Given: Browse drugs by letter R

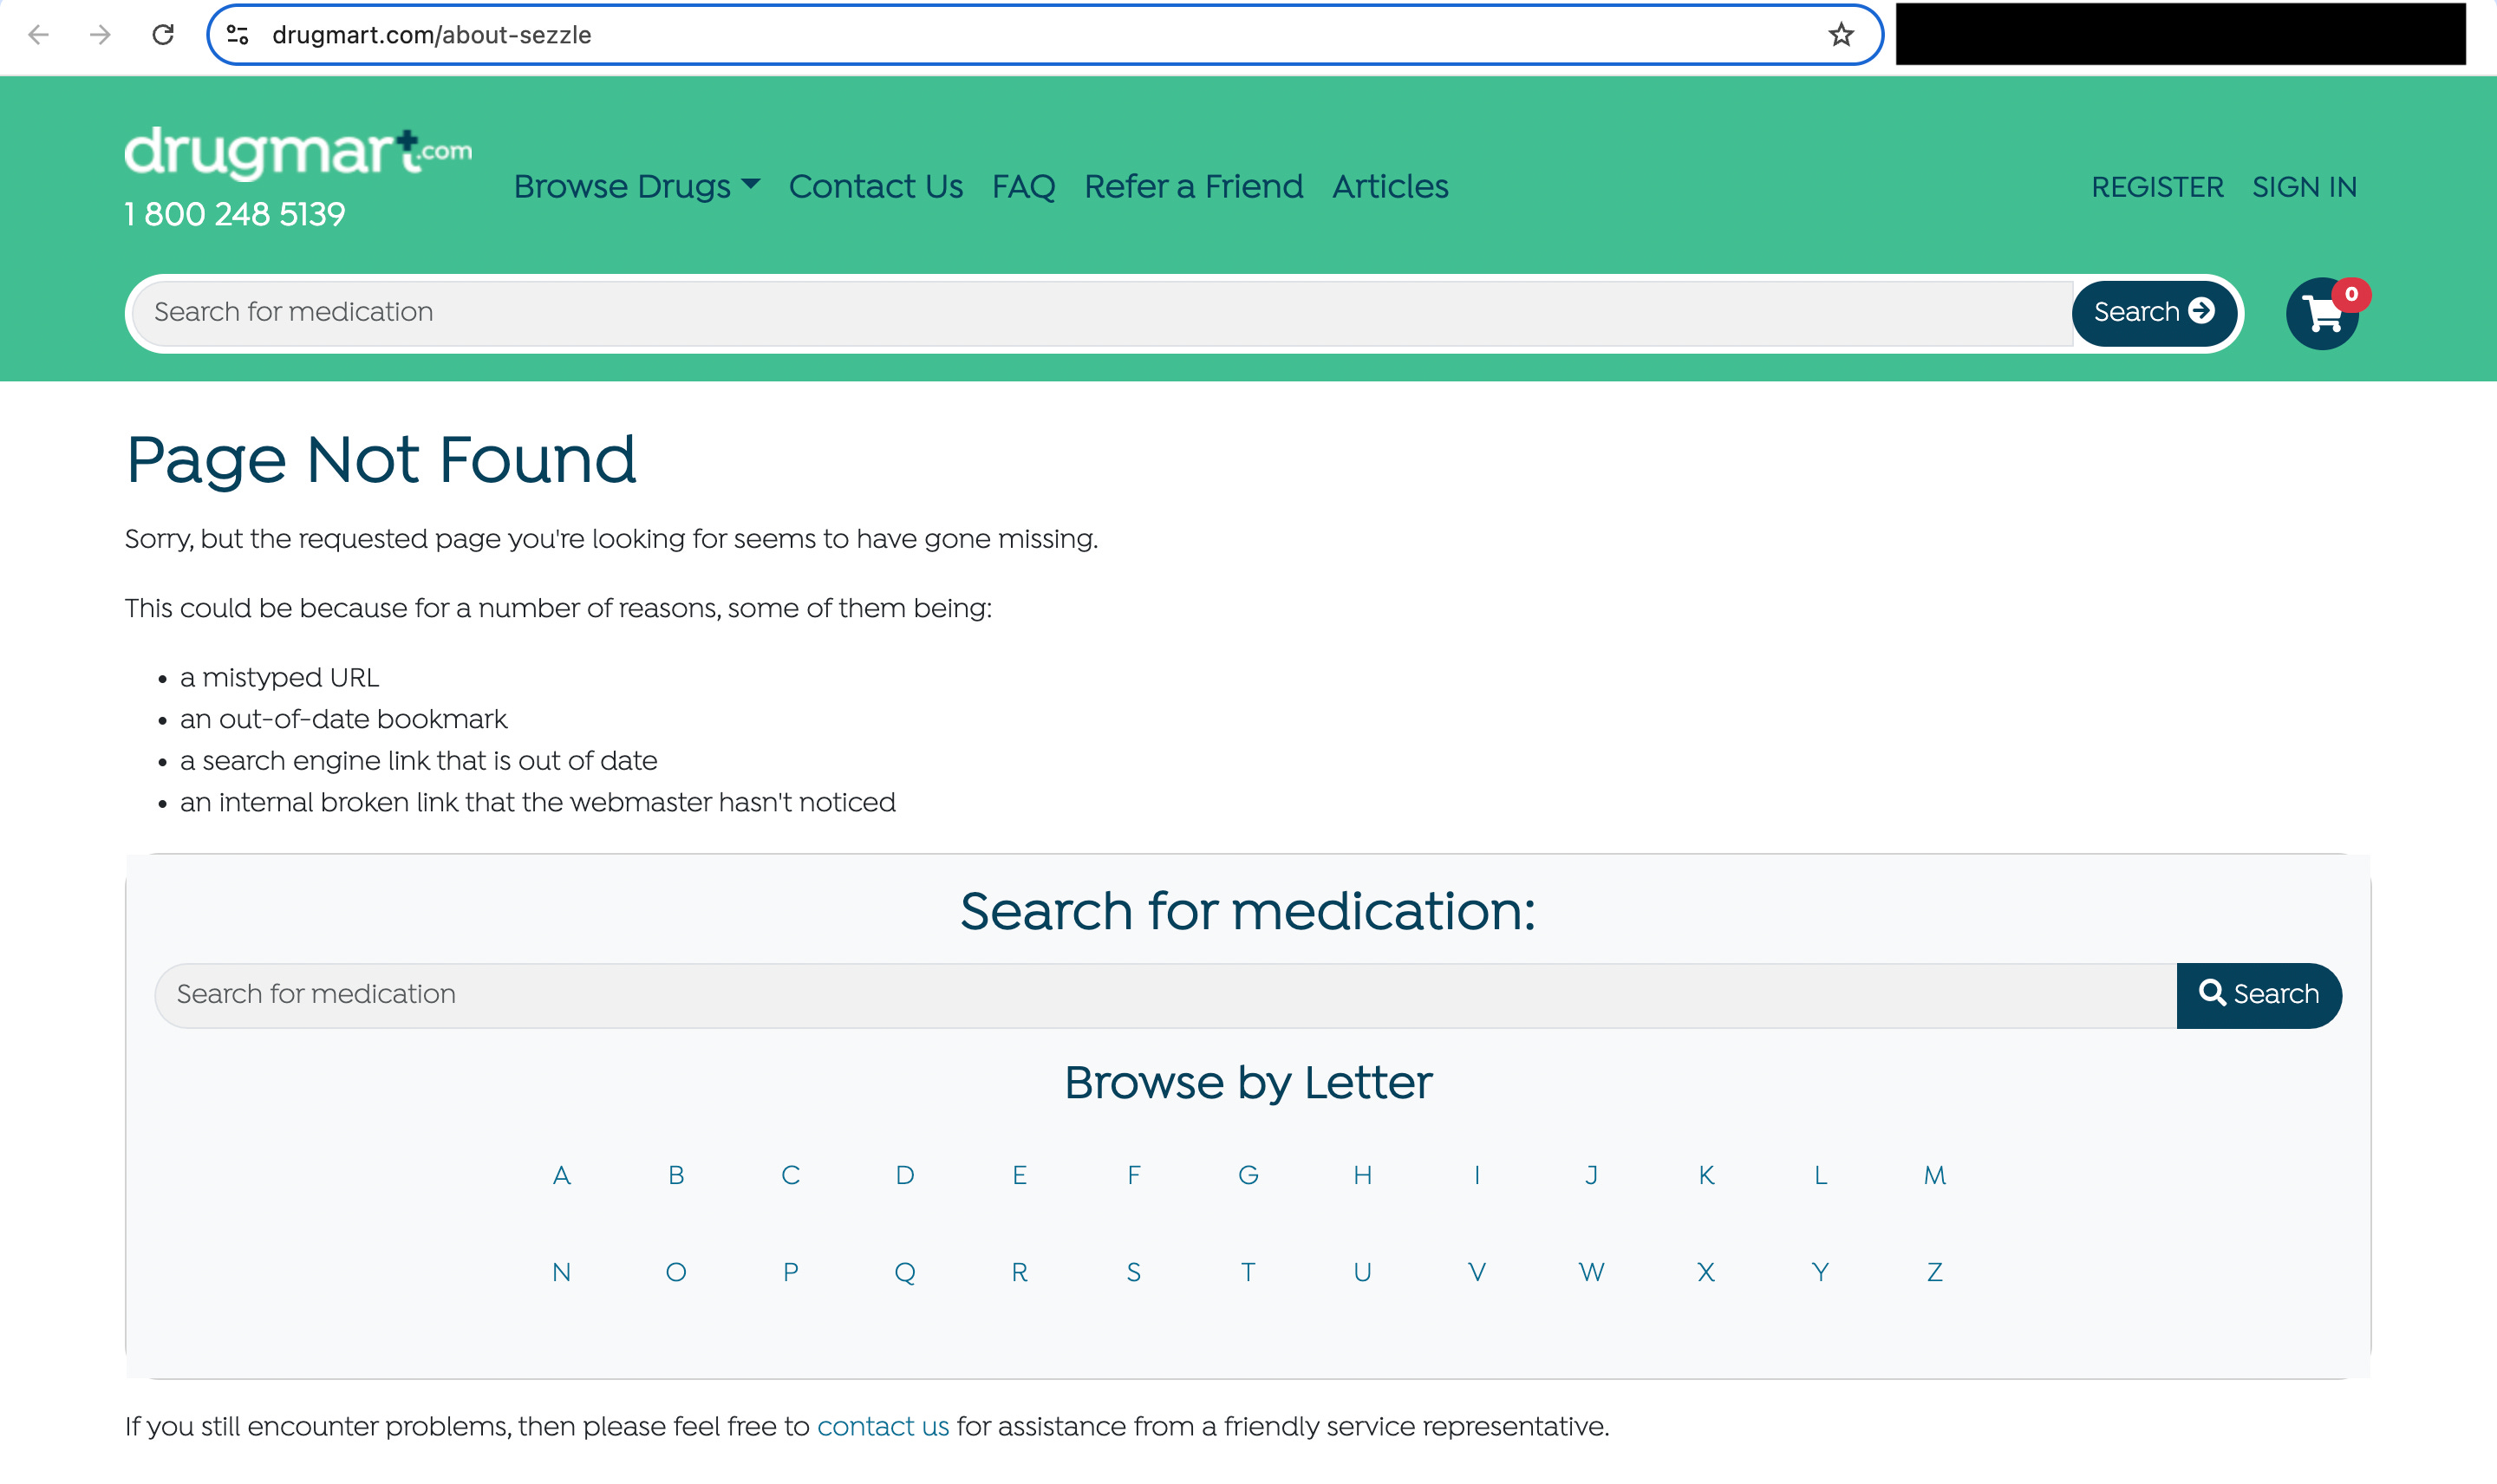Looking at the screenshot, I should pos(1019,1273).
